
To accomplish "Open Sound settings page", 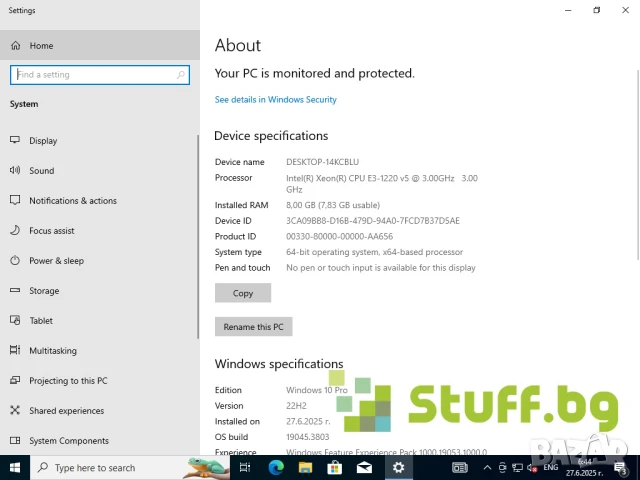I will pyautogui.click(x=41, y=171).
